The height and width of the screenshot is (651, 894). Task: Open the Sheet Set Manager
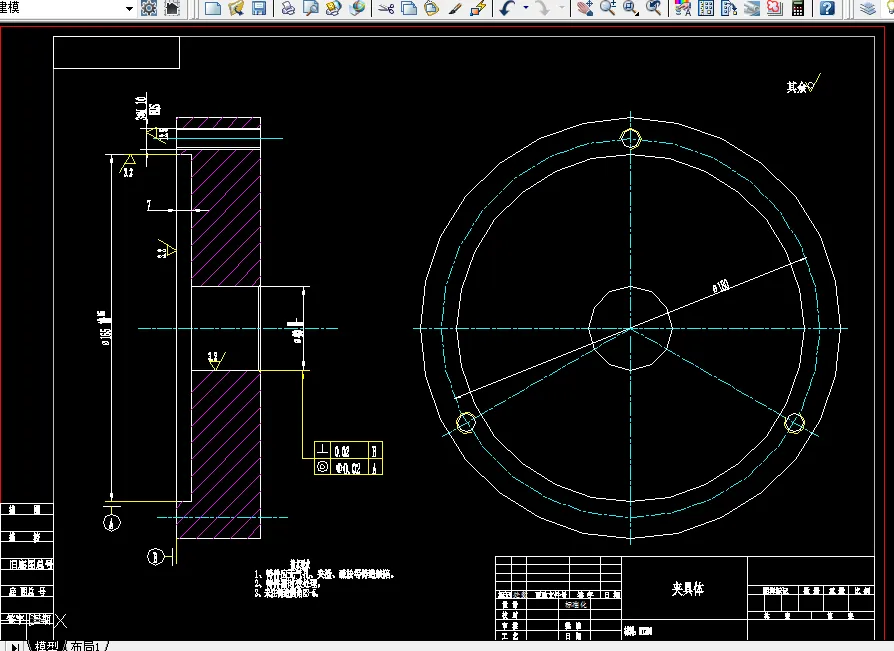pos(751,8)
